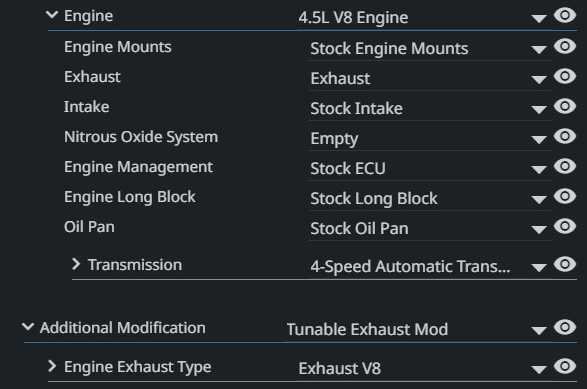Toggle Engine Long Block eye icon
This screenshot has height=389, width=587.
point(565,196)
